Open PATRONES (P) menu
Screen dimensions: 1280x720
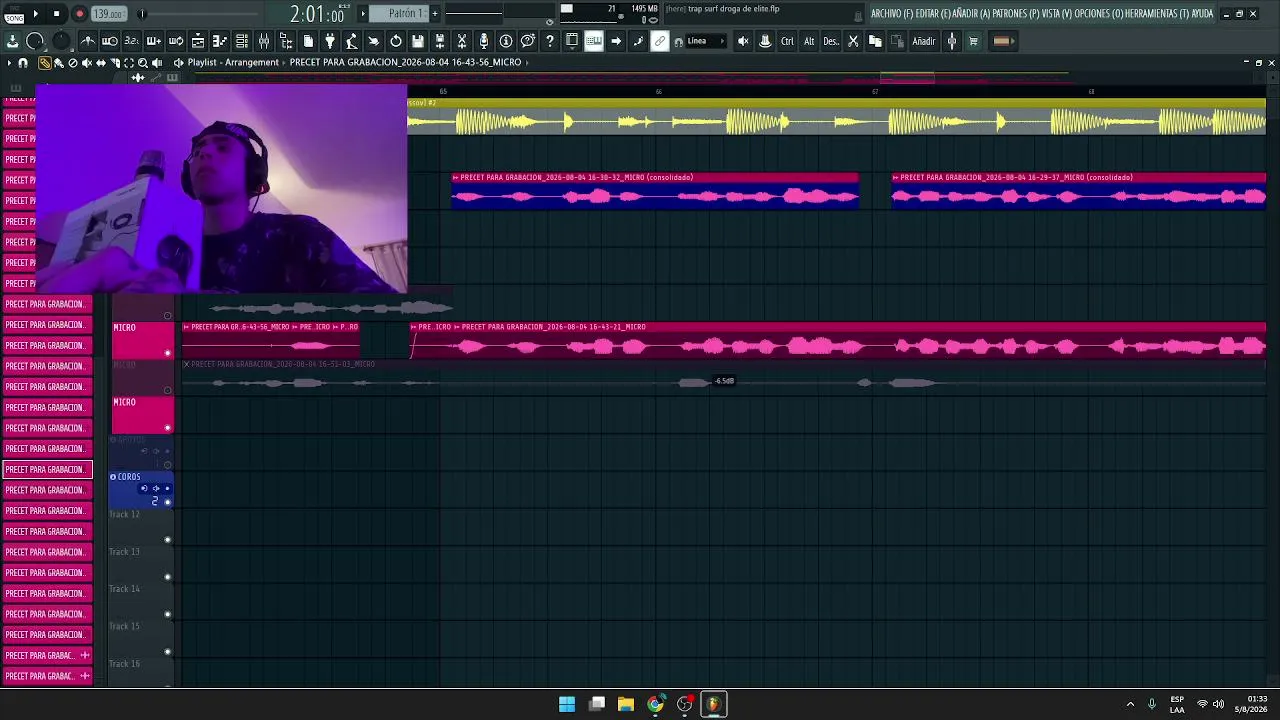click(x=1017, y=14)
